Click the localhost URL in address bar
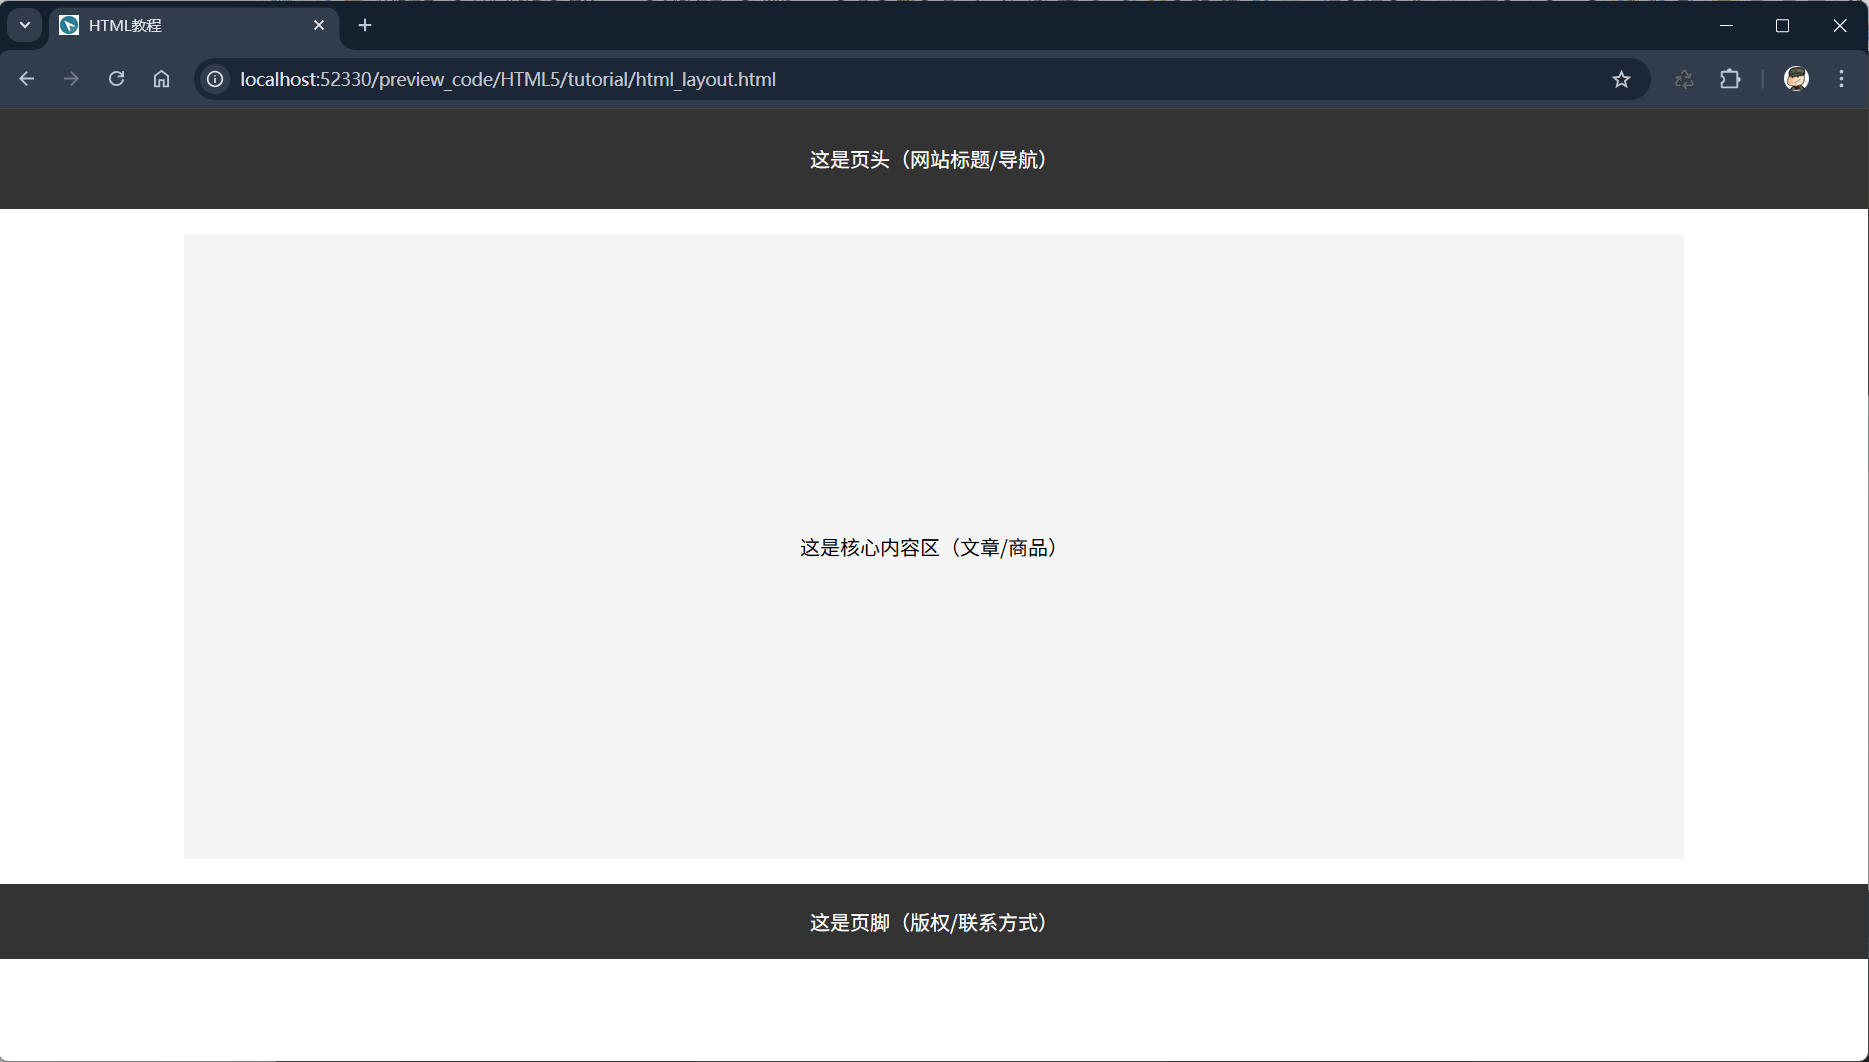The width and height of the screenshot is (1869, 1062). pyautogui.click(x=508, y=79)
